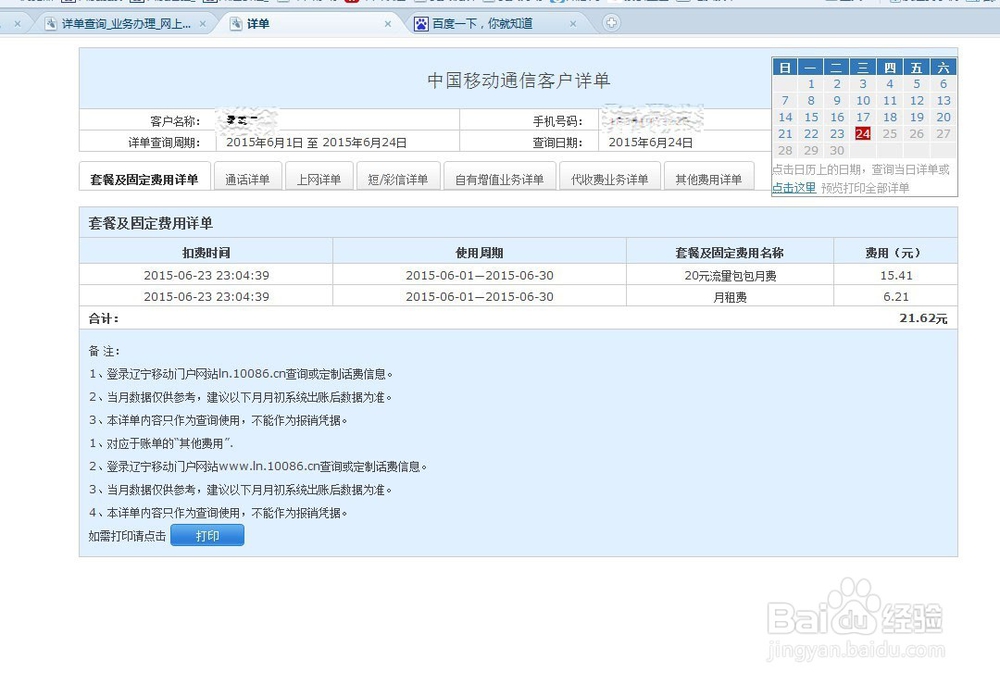
Task: Close the 详单 browser tab
Action: coord(388,24)
